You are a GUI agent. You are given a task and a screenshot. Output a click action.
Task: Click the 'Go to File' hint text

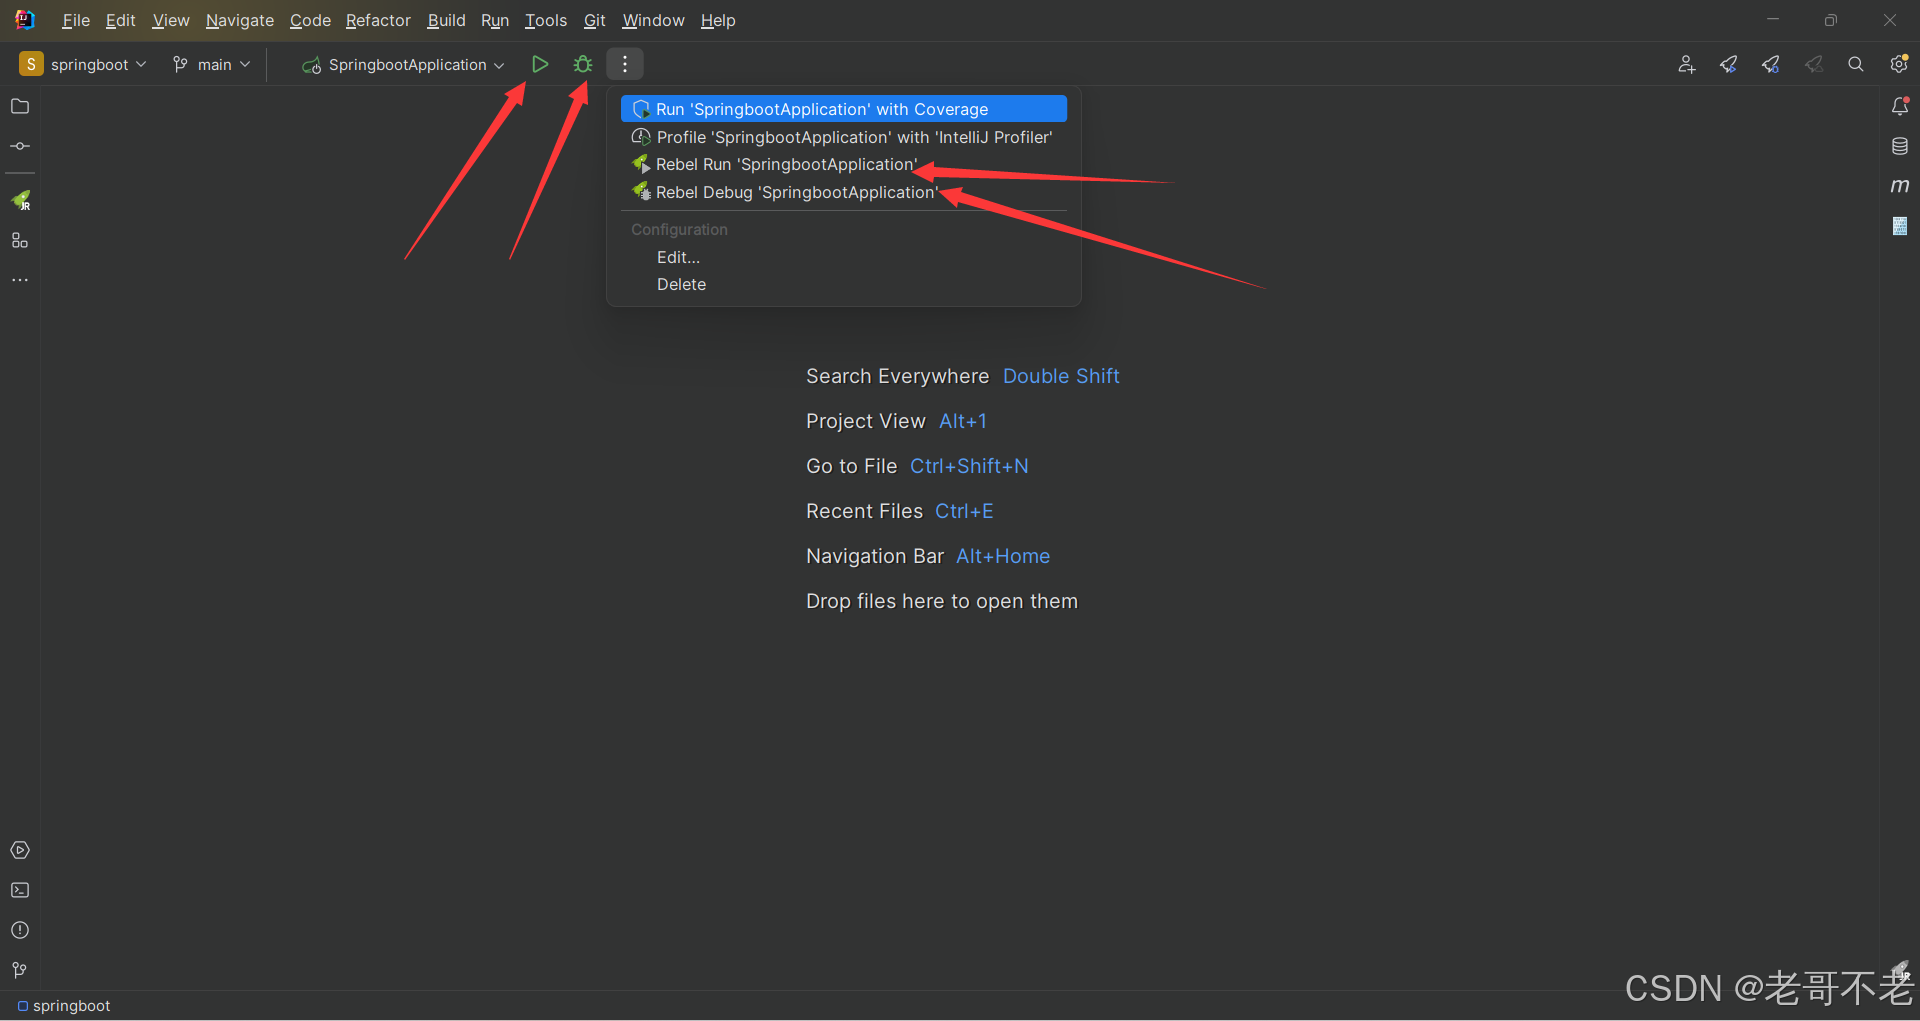pos(851,466)
